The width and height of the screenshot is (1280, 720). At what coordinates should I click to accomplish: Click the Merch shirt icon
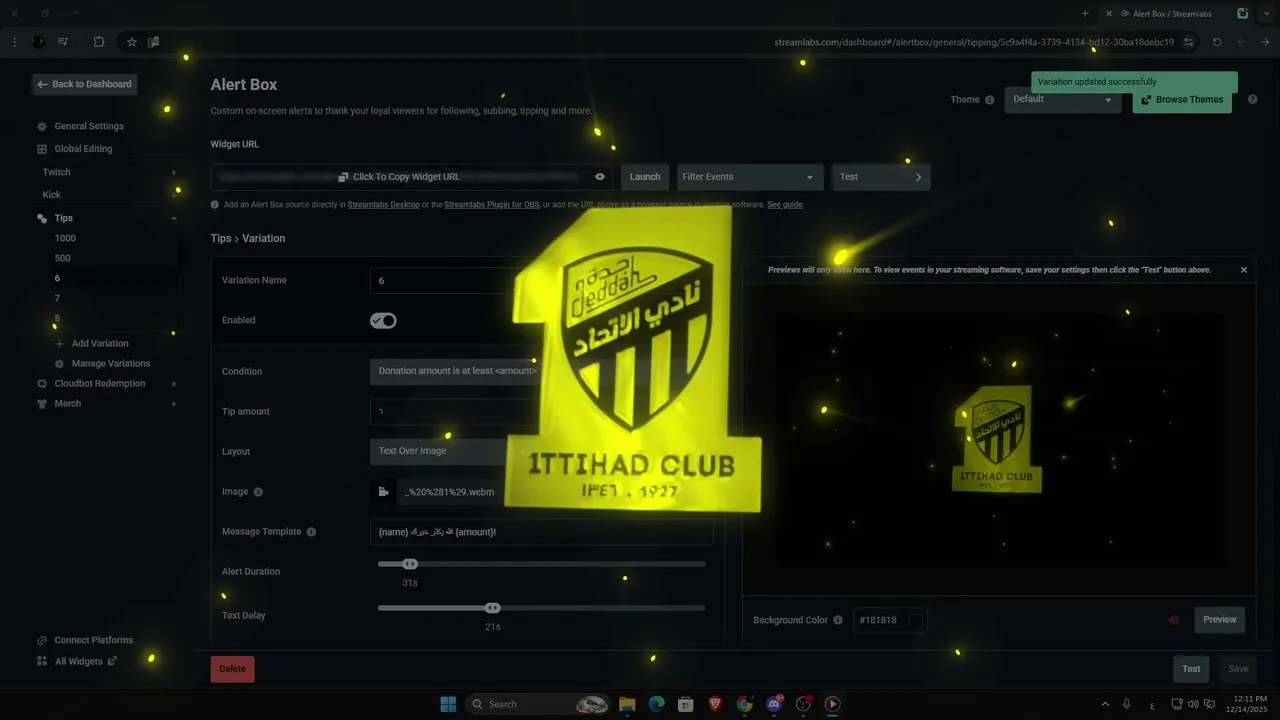(x=42, y=403)
